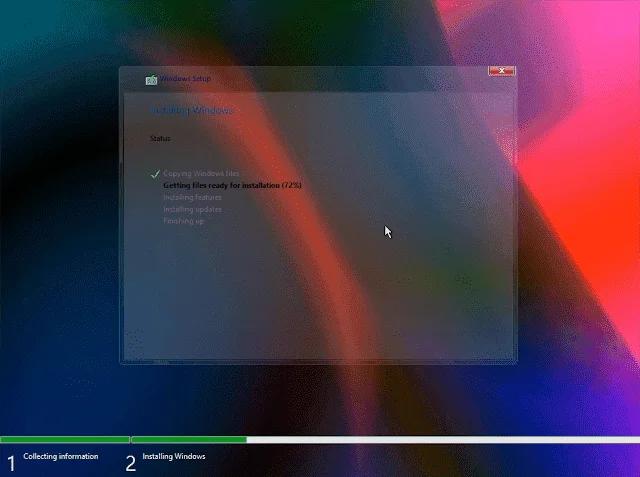The width and height of the screenshot is (640, 477).
Task: Click the 'Finishing up' step
Action: point(183,221)
